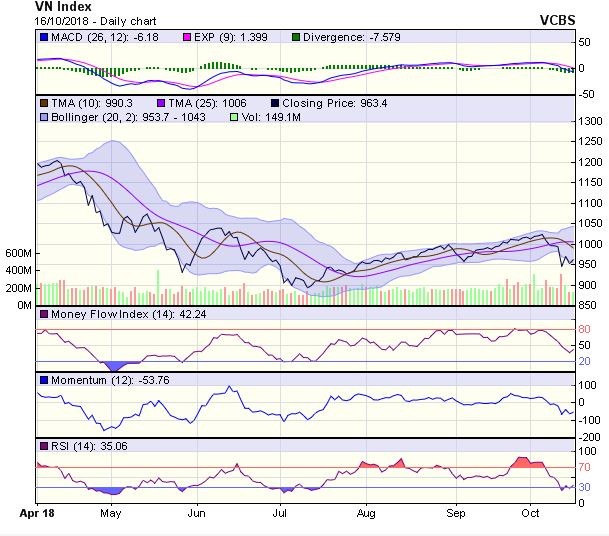Click the -200 value on Momentum axis

589,437
